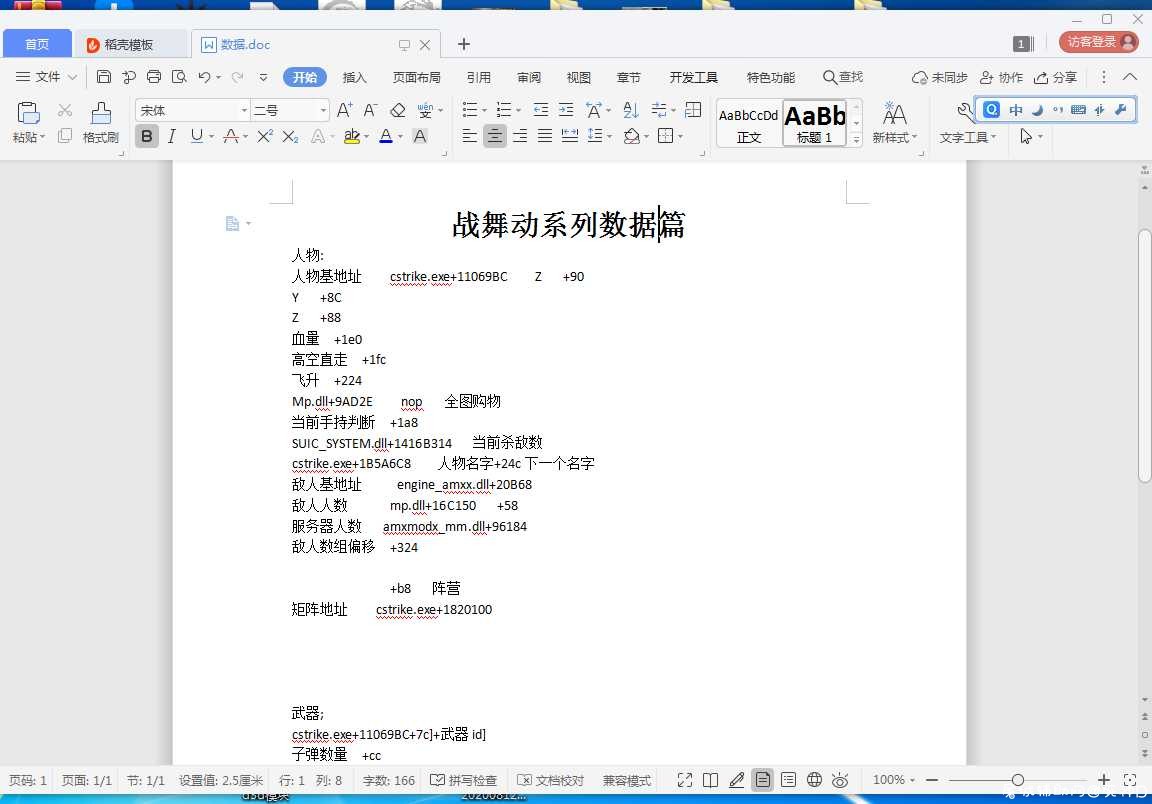Switch to the 插入 Insert tab
The image size is (1152, 804).
tap(354, 77)
